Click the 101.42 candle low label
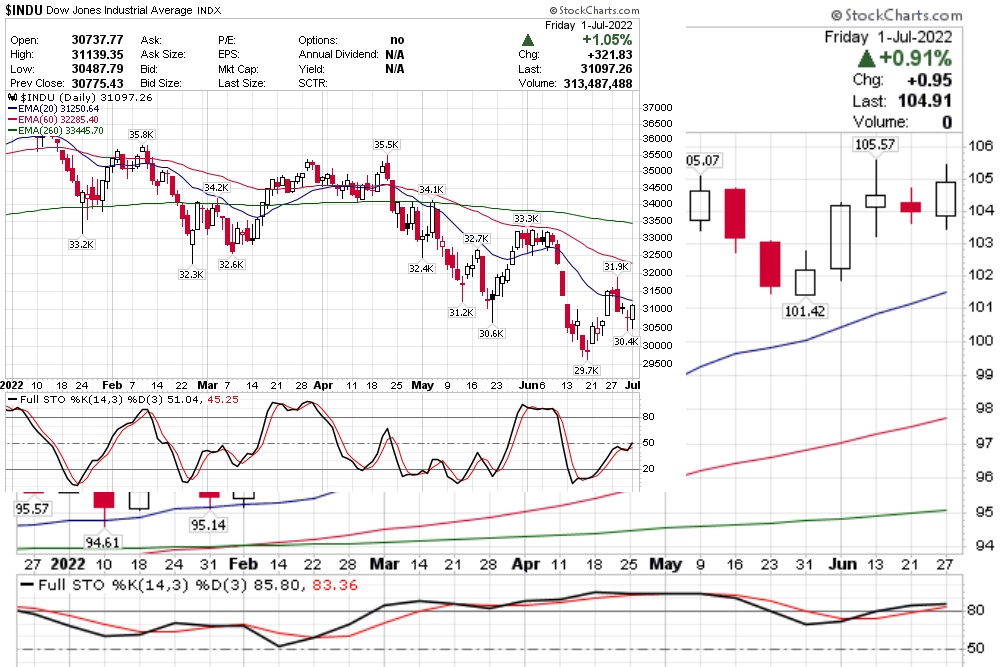This screenshot has width=1000, height=667. [804, 311]
